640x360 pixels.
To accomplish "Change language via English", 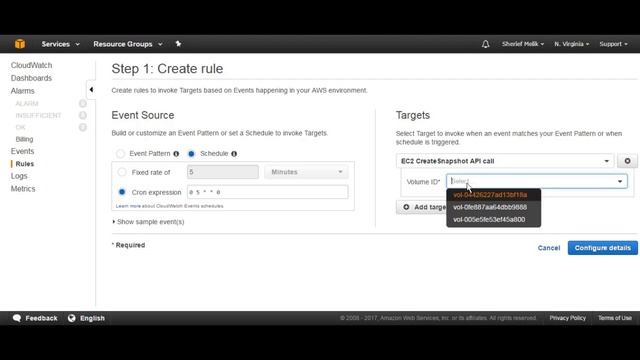I will coord(86,318).
